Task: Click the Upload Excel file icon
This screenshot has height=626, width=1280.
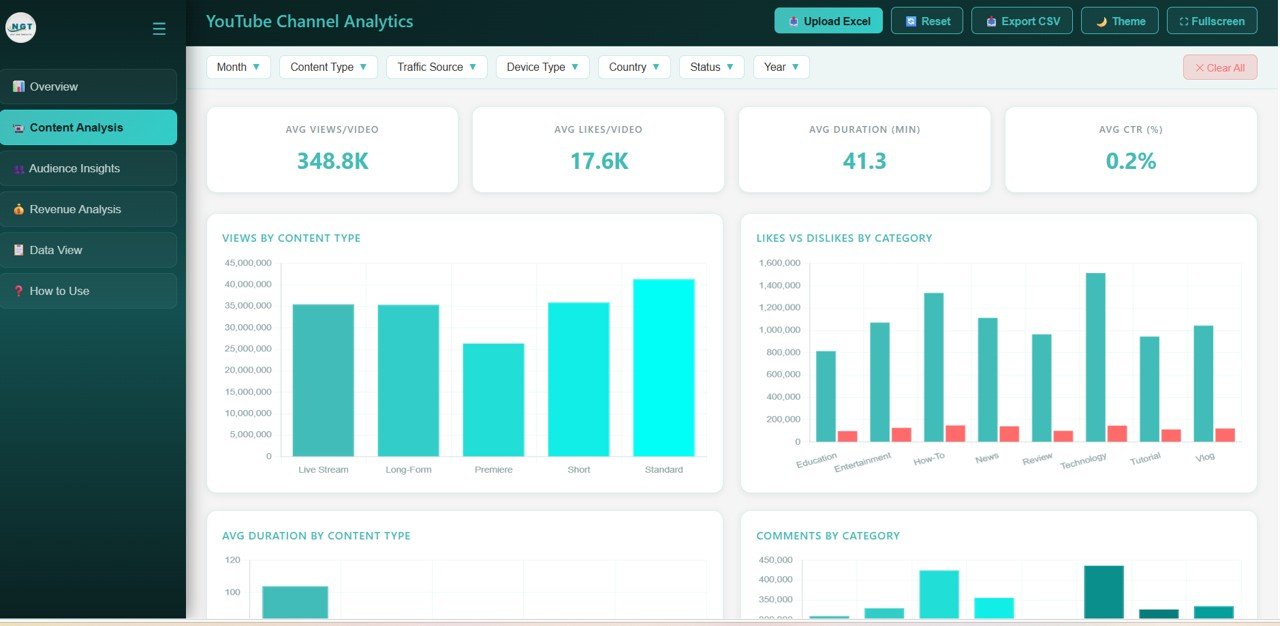Action: click(792, 20)
